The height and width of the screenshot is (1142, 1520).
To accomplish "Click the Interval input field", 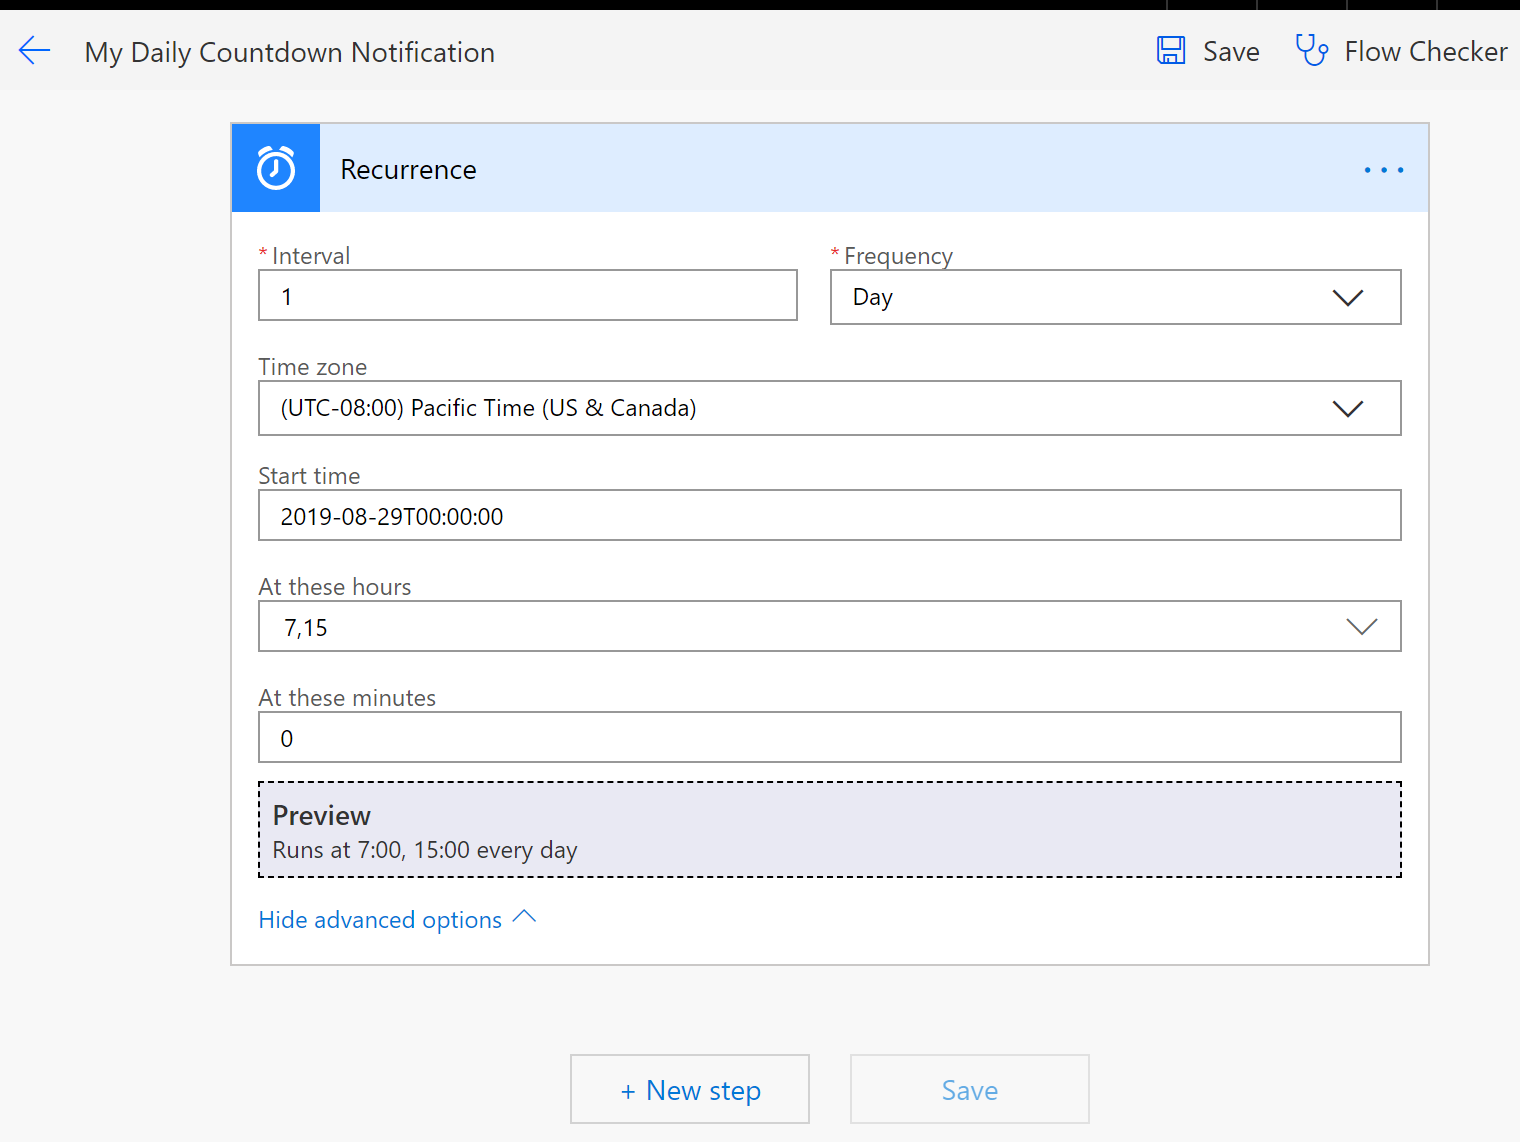I will click(x=527, y=296).
